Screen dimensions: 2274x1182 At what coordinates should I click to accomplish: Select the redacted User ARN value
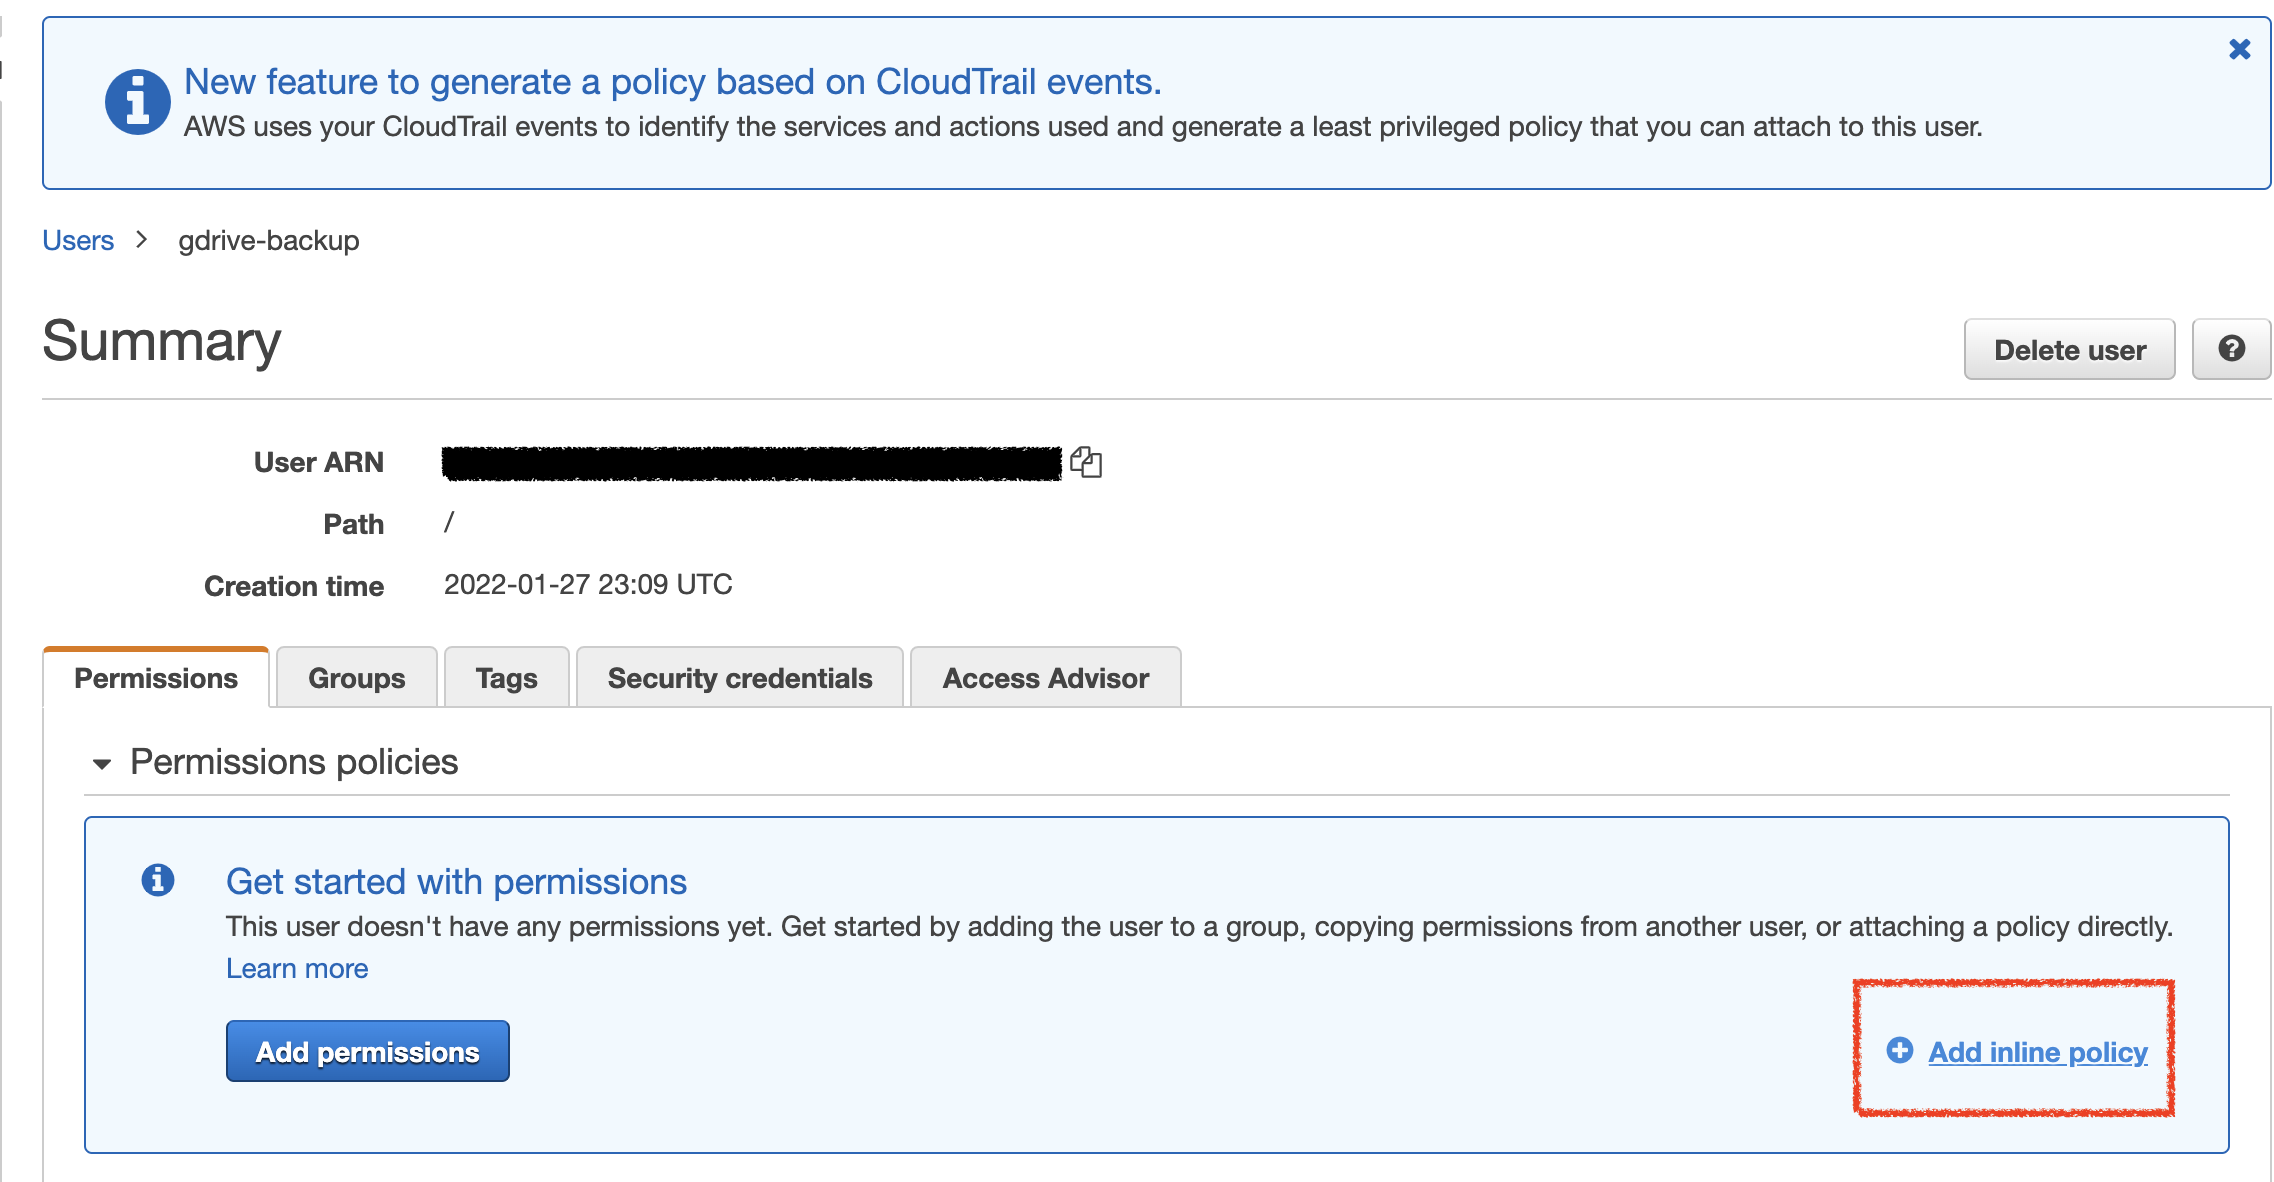pyautogui.click(x=751, y=463)
